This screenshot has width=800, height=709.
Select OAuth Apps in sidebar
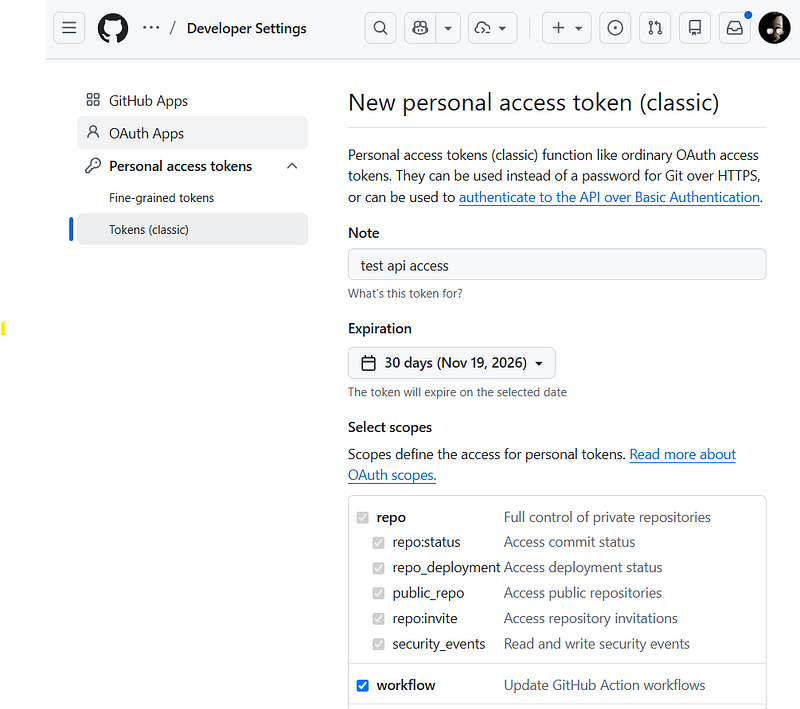click(x=192, y=133)
